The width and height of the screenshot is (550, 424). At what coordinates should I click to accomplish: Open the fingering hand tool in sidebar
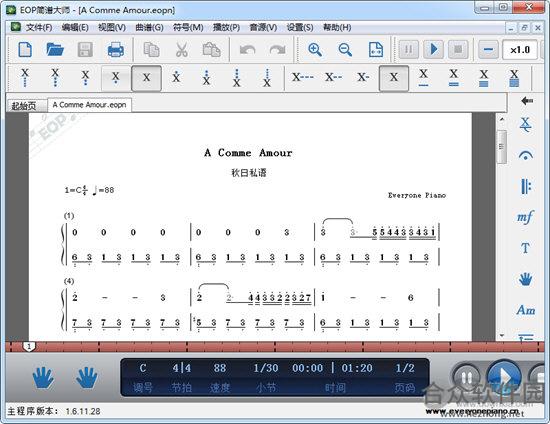click(x=525, y=279)
